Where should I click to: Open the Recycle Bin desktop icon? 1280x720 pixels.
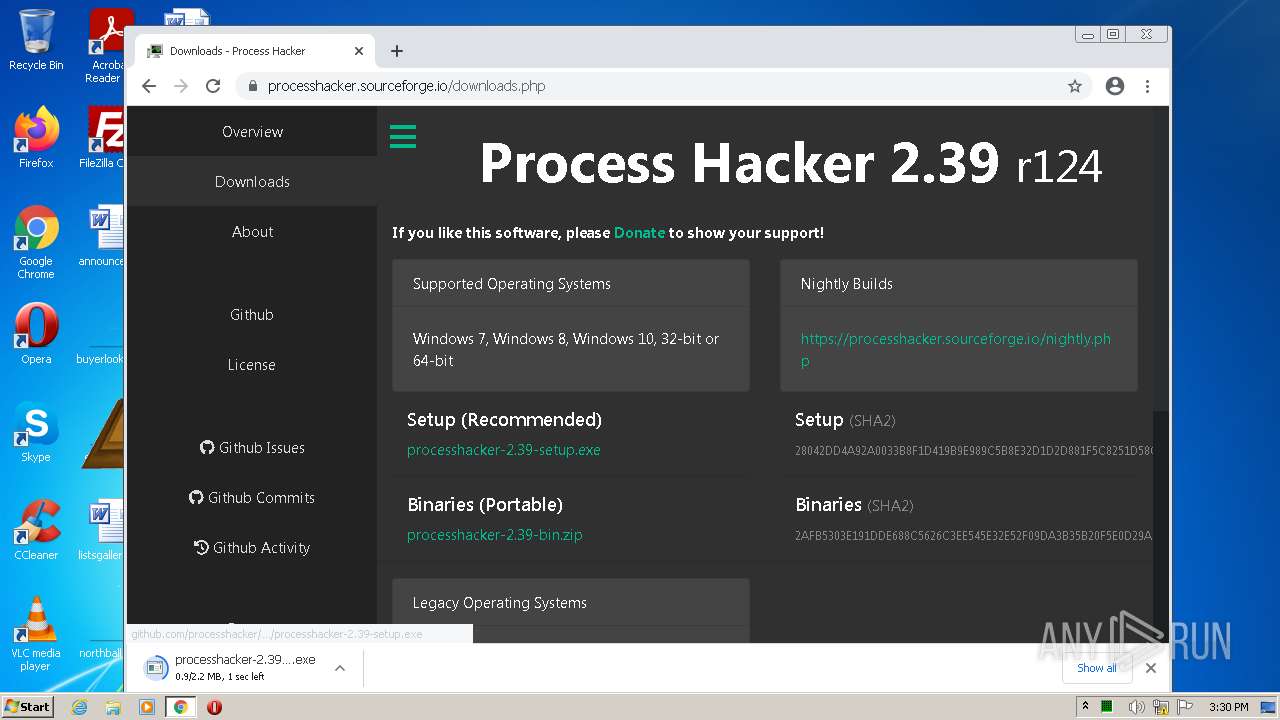pos(36,40)
